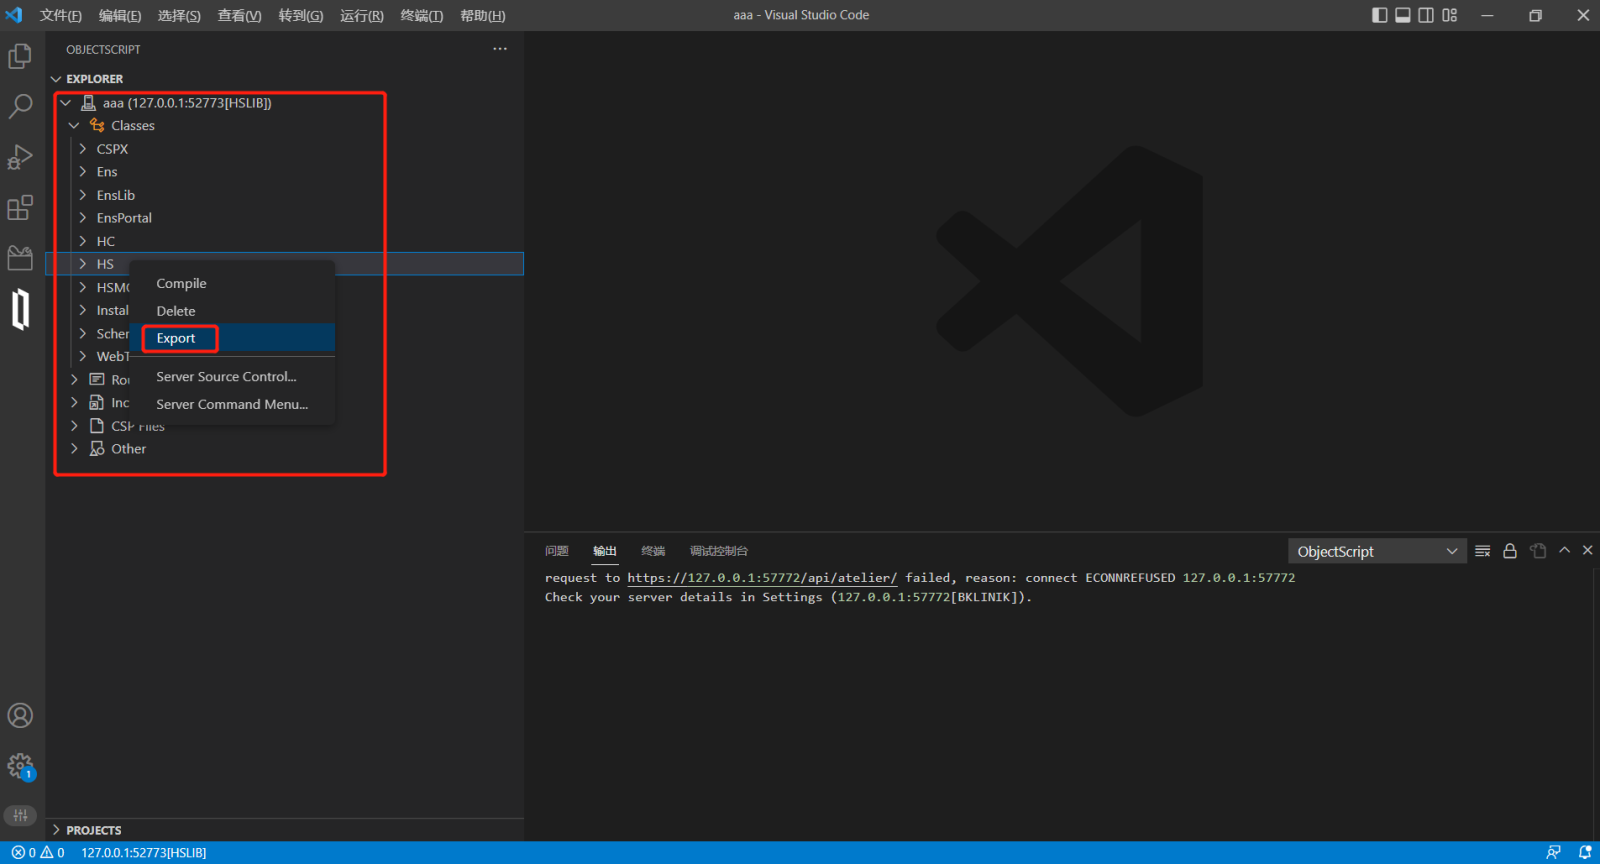The image size is (1600, 864).
Task: Switch to the 终端 panel tab
Action: pyautogui.click(x=653, y=551)
